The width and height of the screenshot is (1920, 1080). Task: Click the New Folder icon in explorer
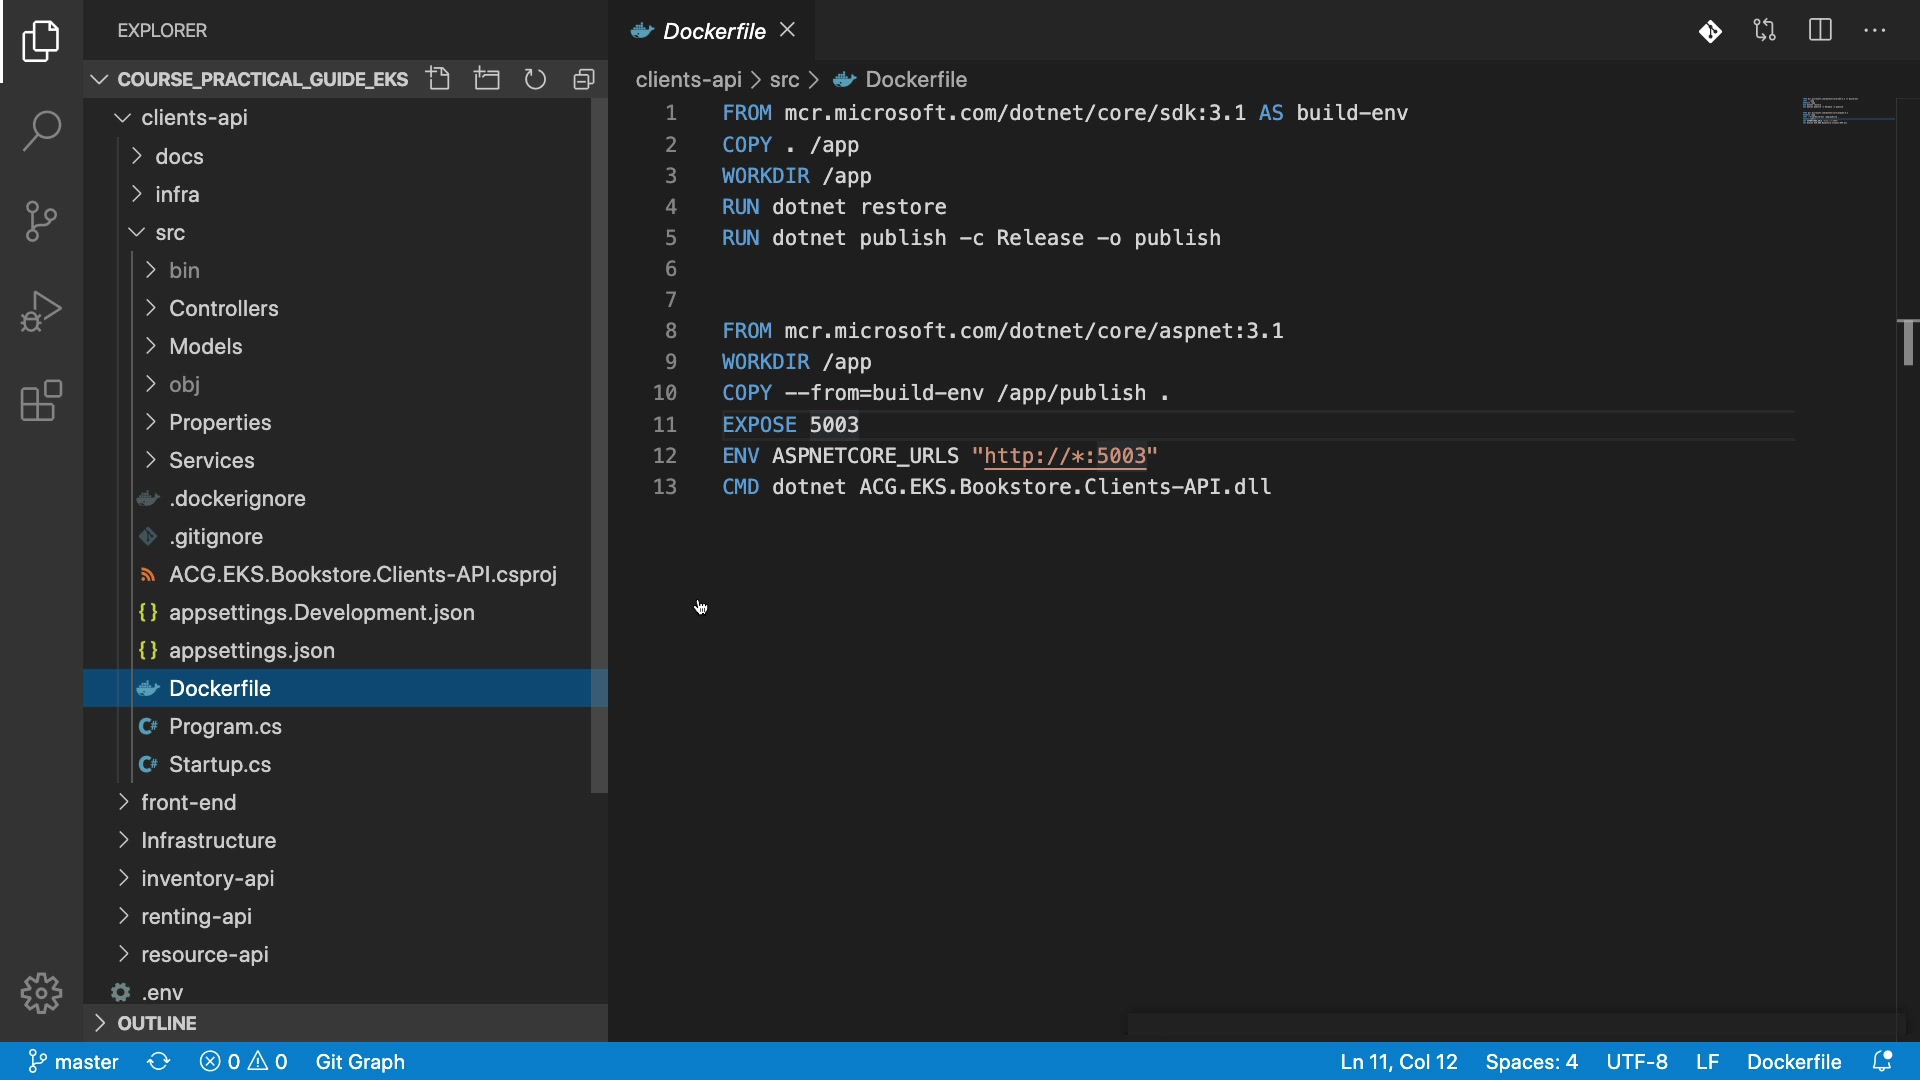(x=487, y=79)
